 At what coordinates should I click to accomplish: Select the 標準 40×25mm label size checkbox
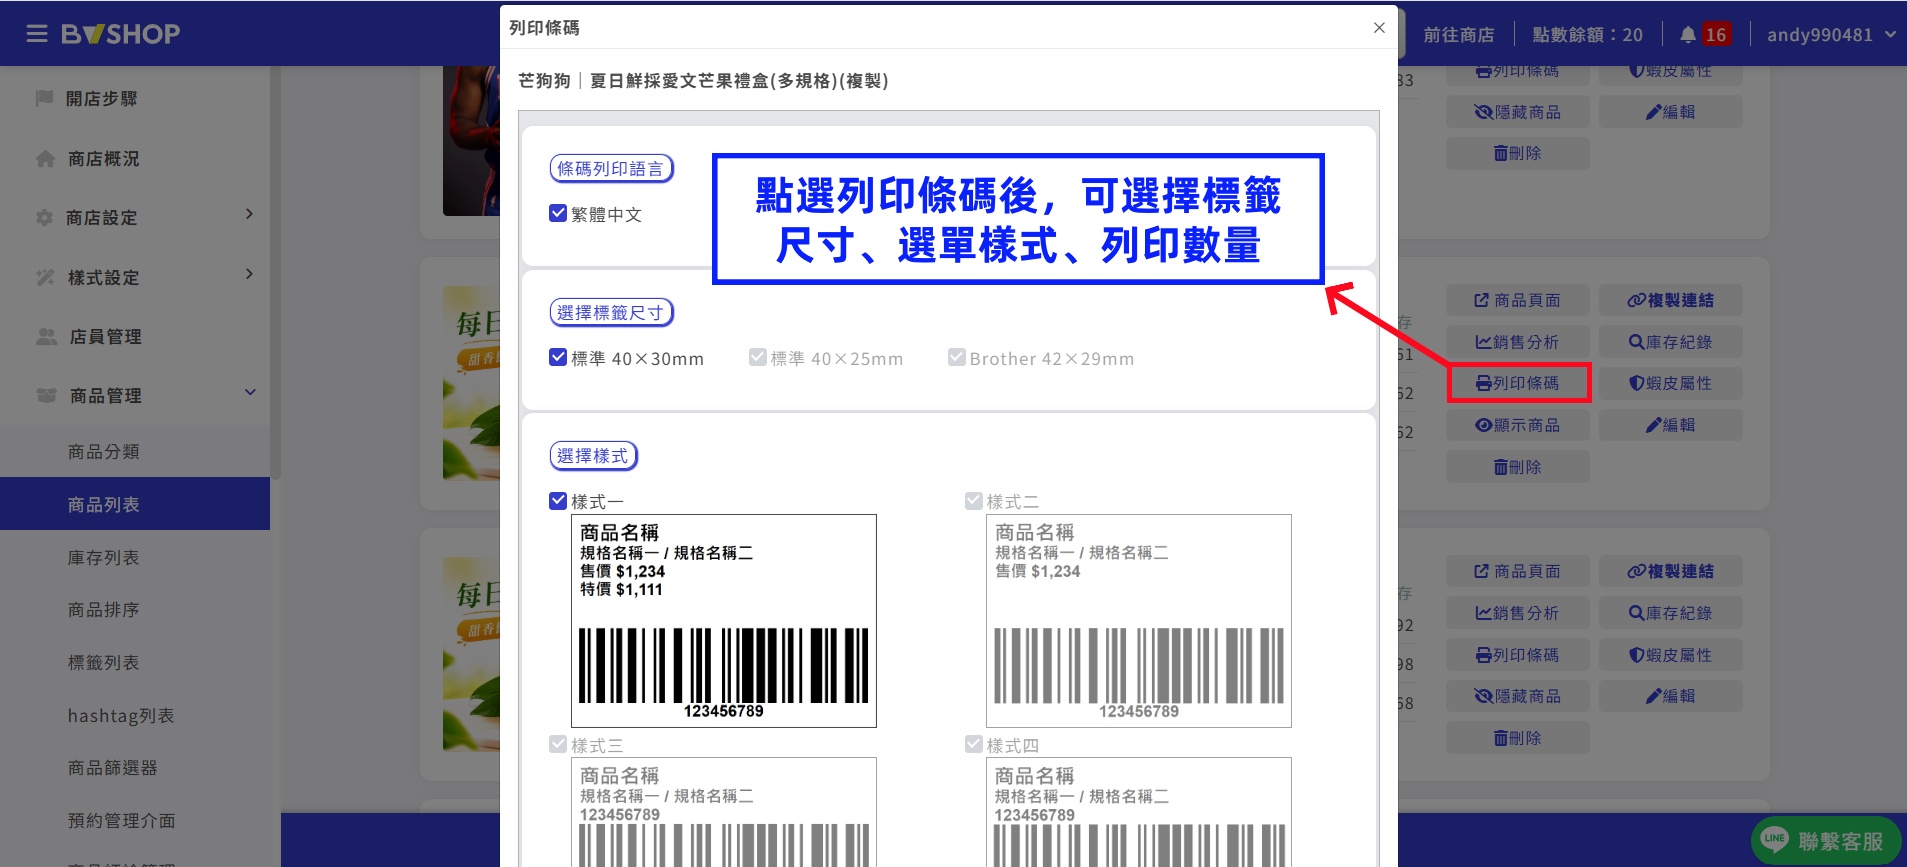[758, 357]
